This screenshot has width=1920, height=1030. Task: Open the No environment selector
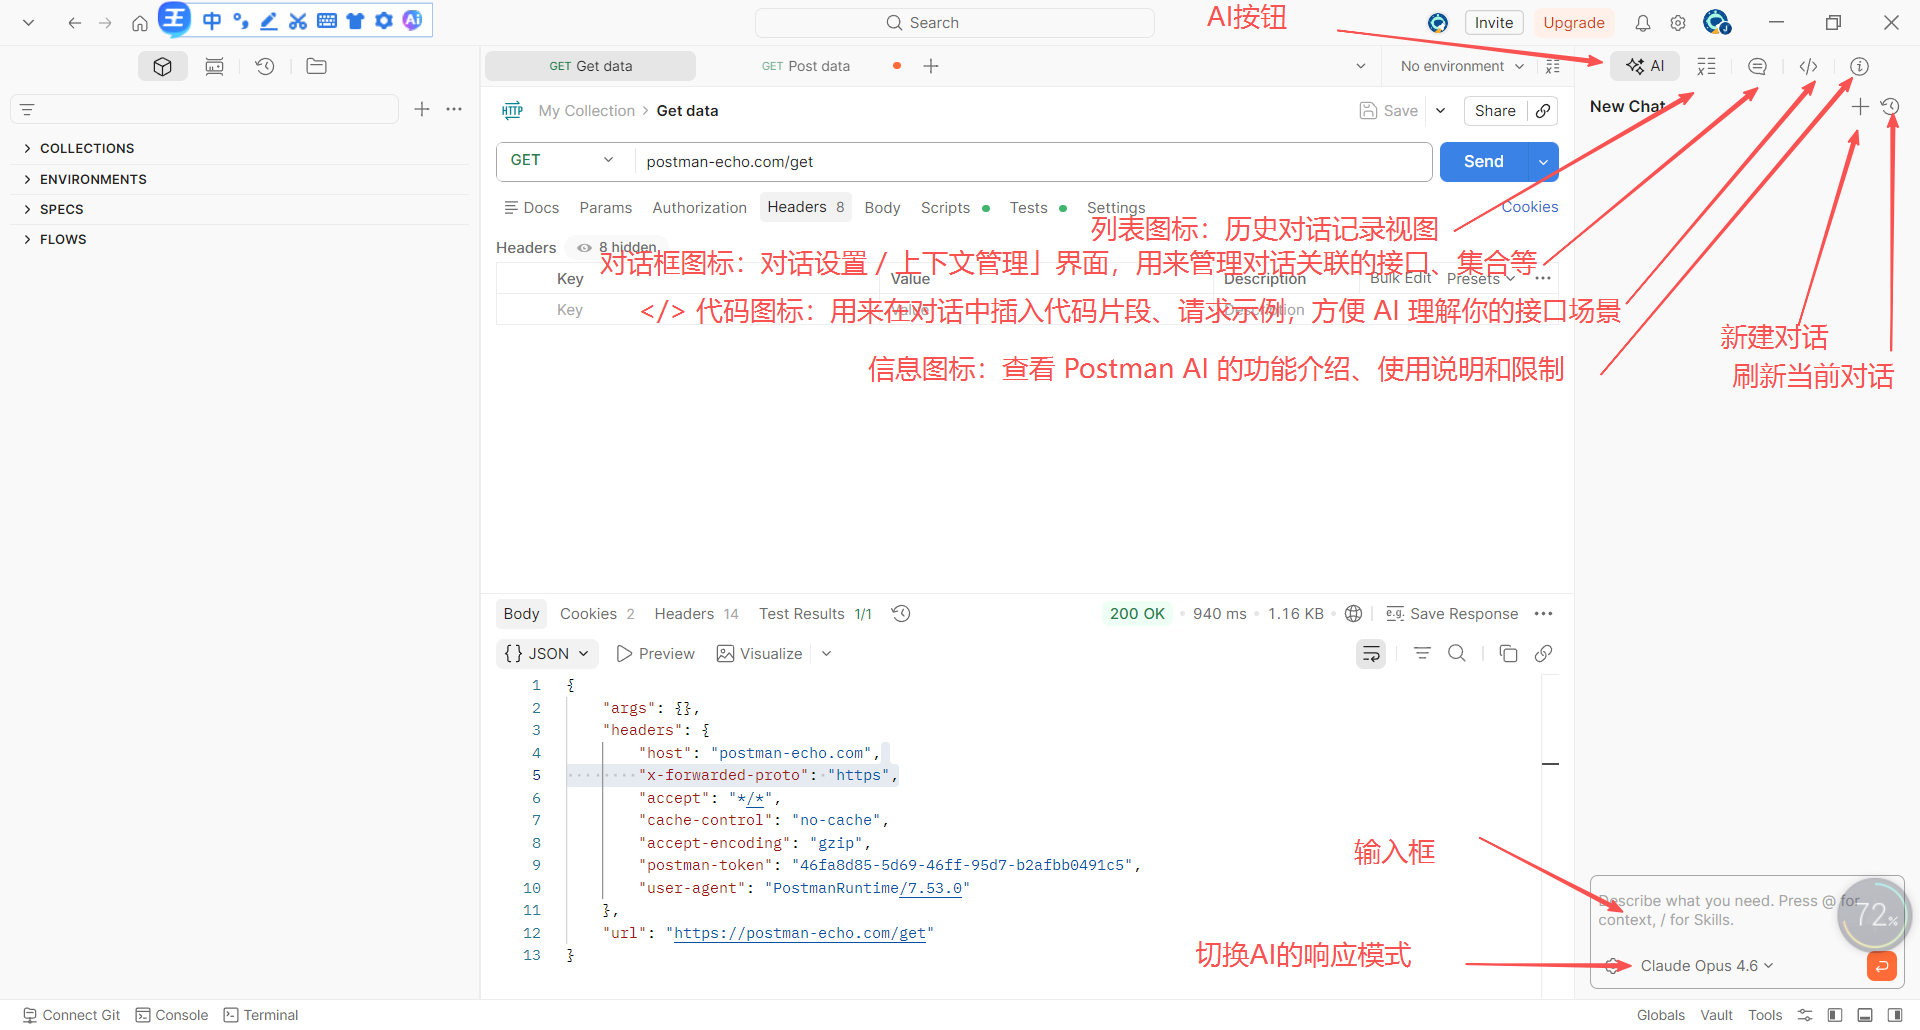tap(1461, 66)
